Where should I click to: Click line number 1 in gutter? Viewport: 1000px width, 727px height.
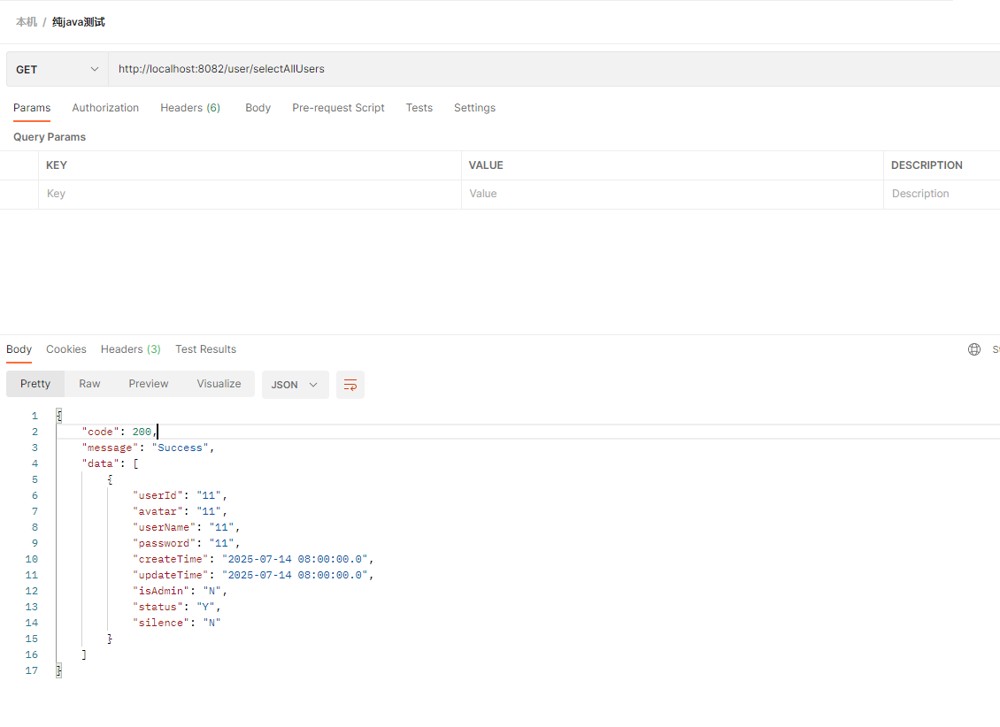[34, 416]
